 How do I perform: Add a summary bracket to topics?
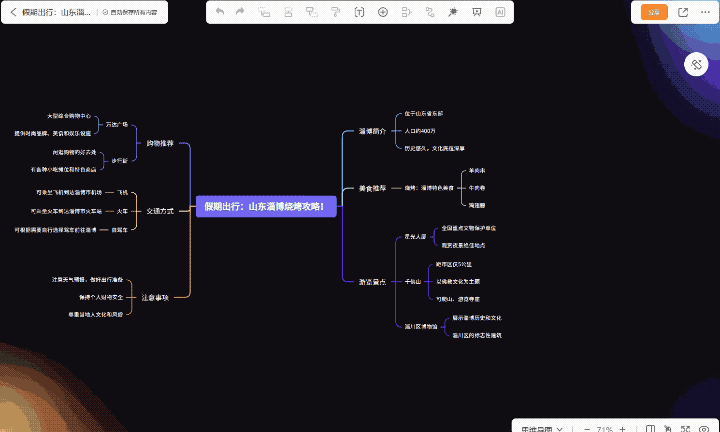pyautogui.click(x=406, y=12)
